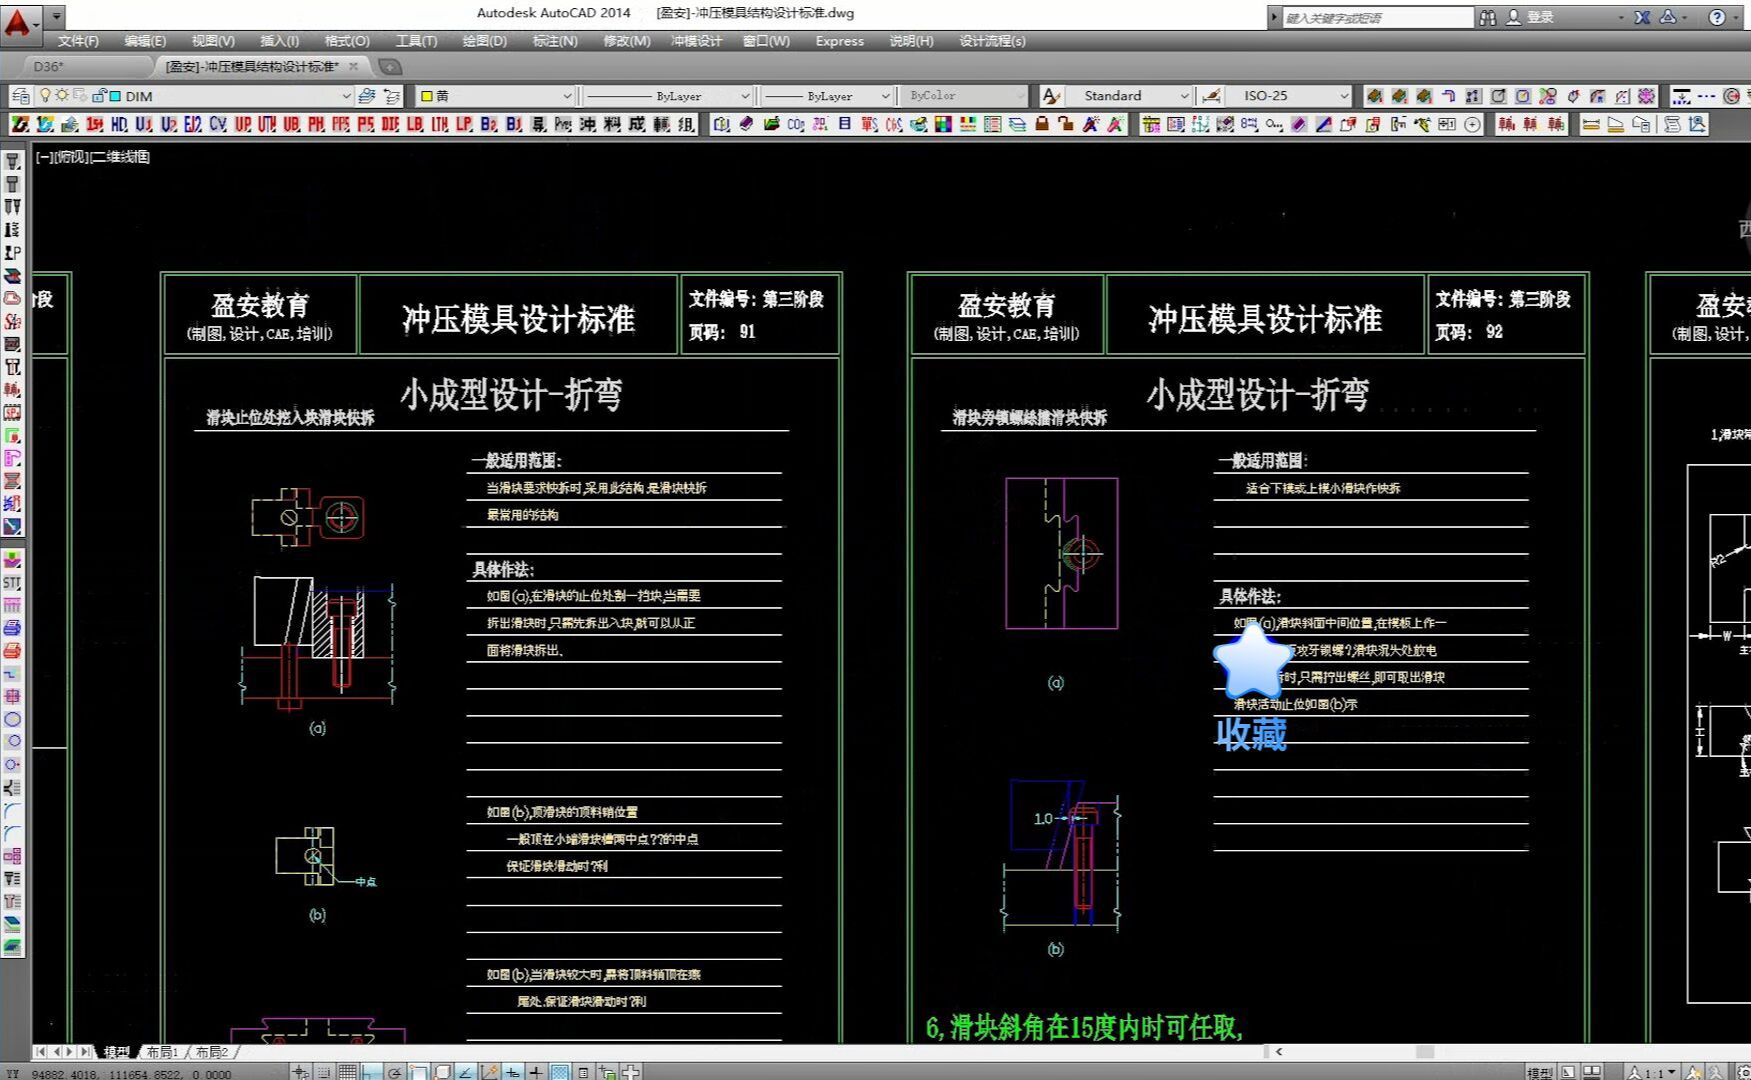
Task: Click the lock icon in toolbar
Action: click(1041, 124)
